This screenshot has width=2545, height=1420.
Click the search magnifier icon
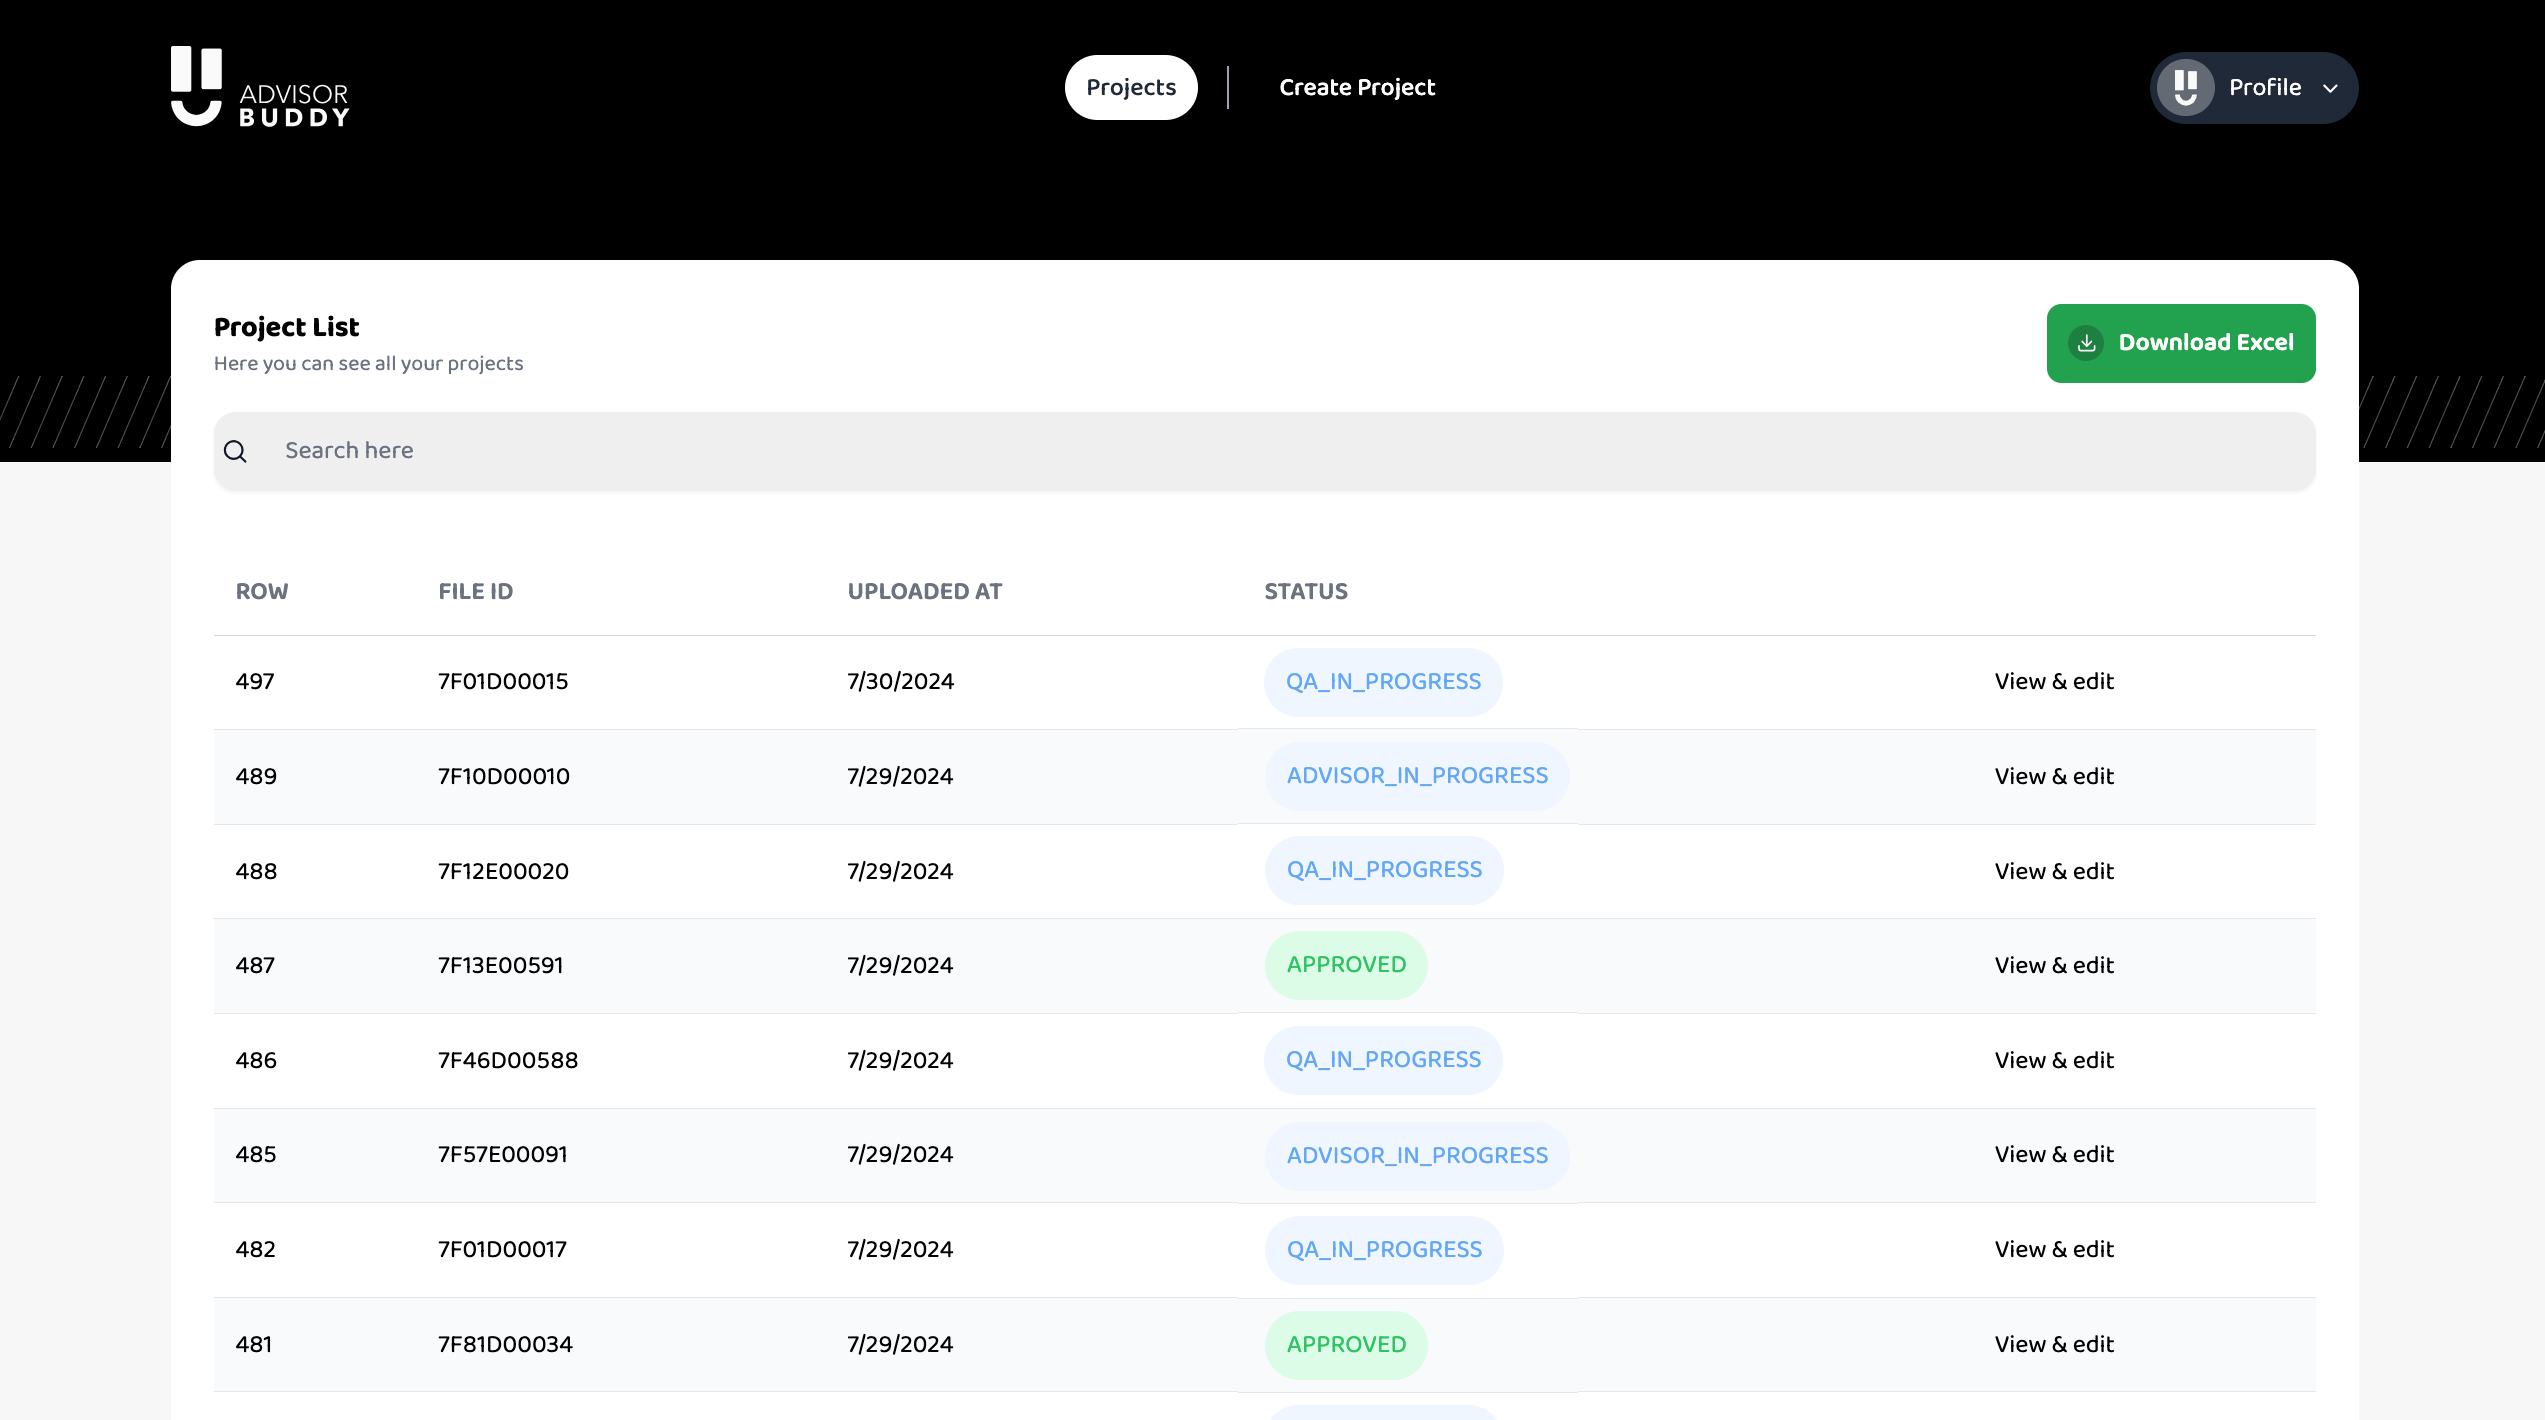(x=235, y=451)
